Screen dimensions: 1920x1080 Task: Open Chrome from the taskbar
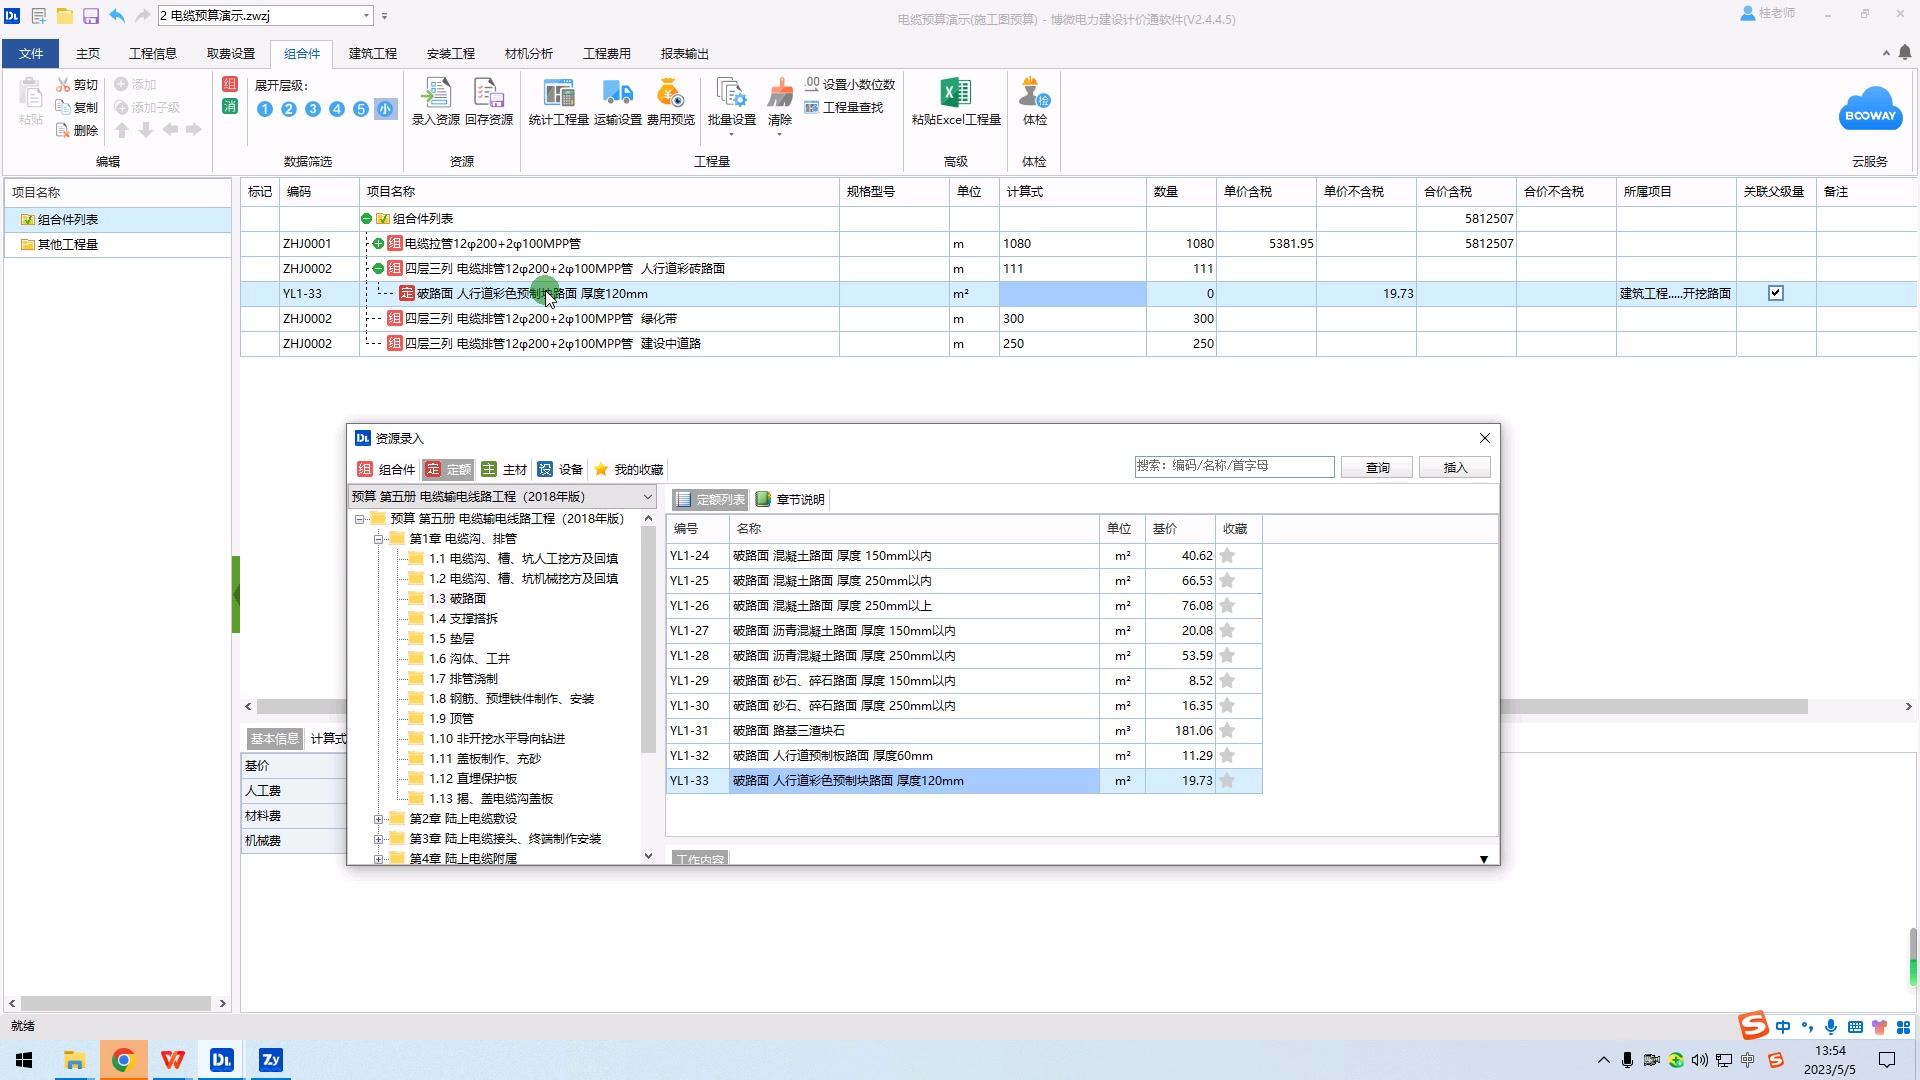pos(123,1060)
